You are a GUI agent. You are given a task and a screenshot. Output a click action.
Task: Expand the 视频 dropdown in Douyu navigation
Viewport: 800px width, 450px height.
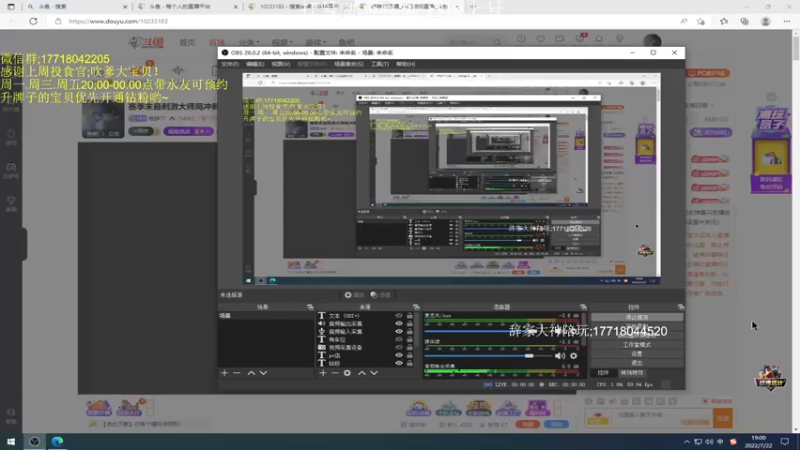[282, 42]
